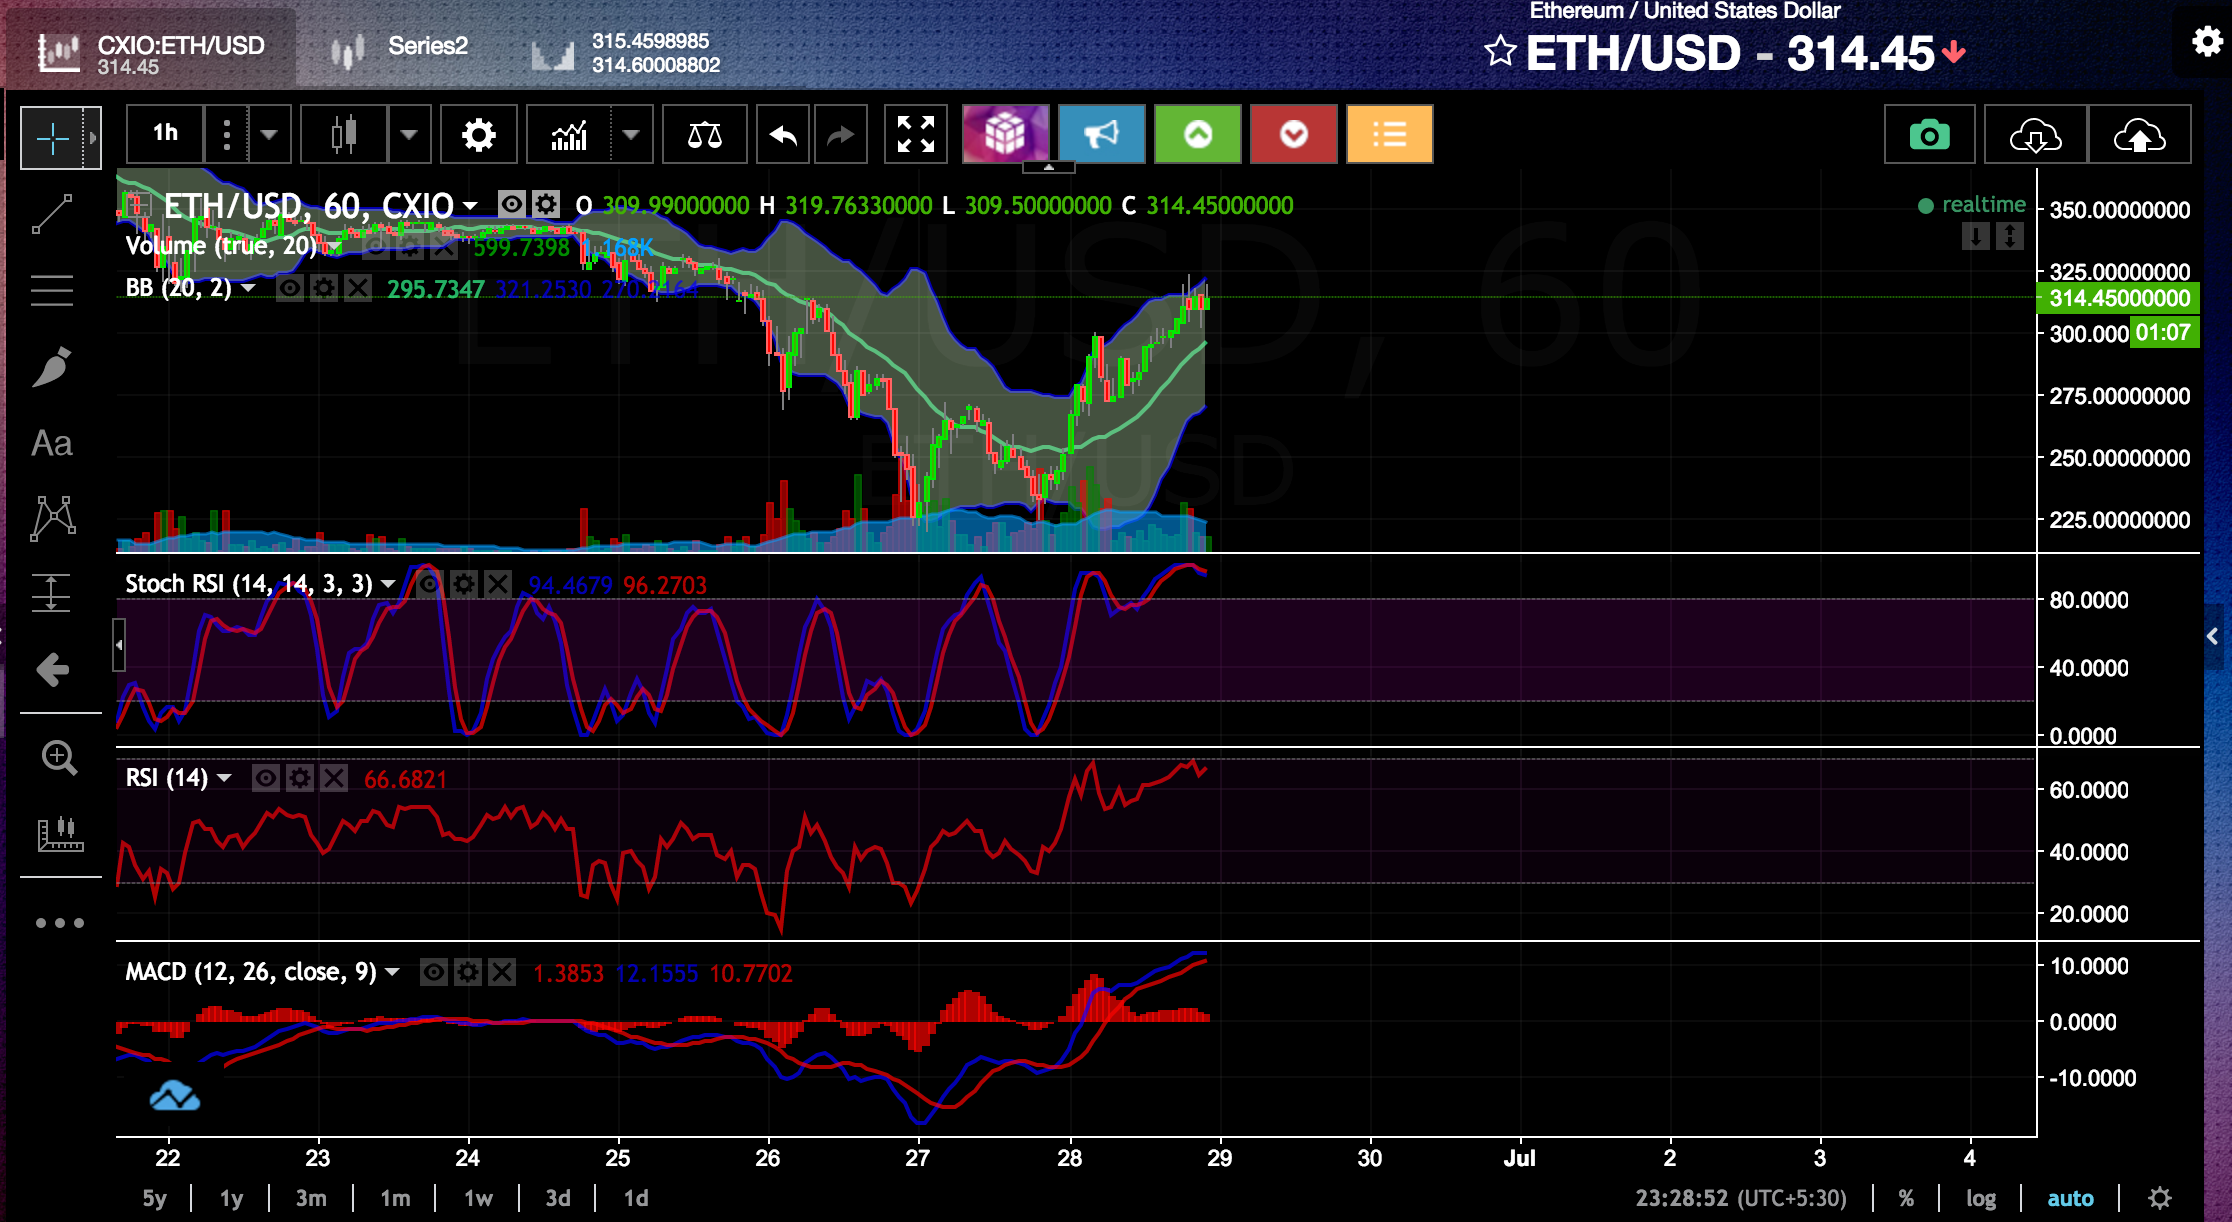Screen dimensions: 2232x1222
Task: Expand the Stoch RSI options arrow
Action: point(388,584)
